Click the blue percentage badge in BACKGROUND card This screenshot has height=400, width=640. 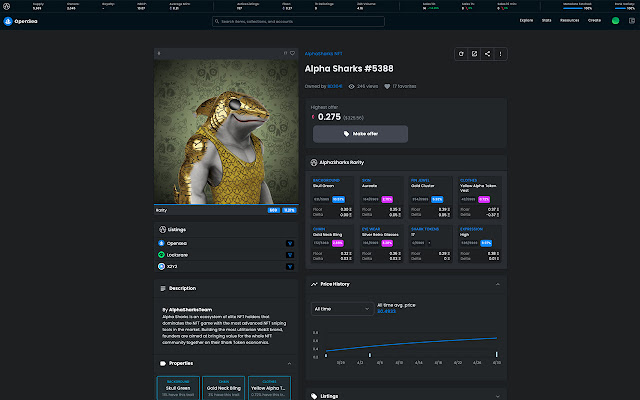click(x=338, y=199)
